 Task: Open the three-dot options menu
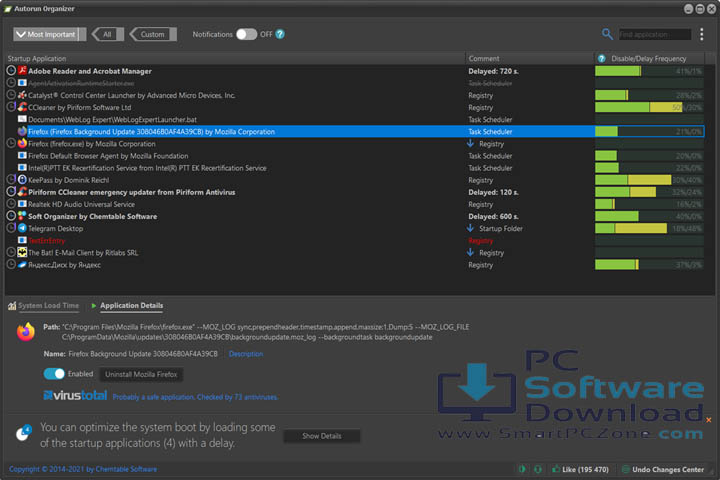pyautogui.click(x=702, y=34)
